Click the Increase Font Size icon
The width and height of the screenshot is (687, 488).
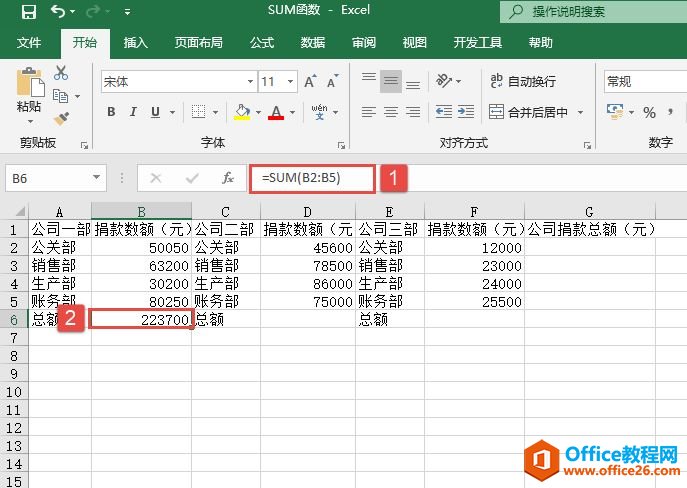click(310, 81)
